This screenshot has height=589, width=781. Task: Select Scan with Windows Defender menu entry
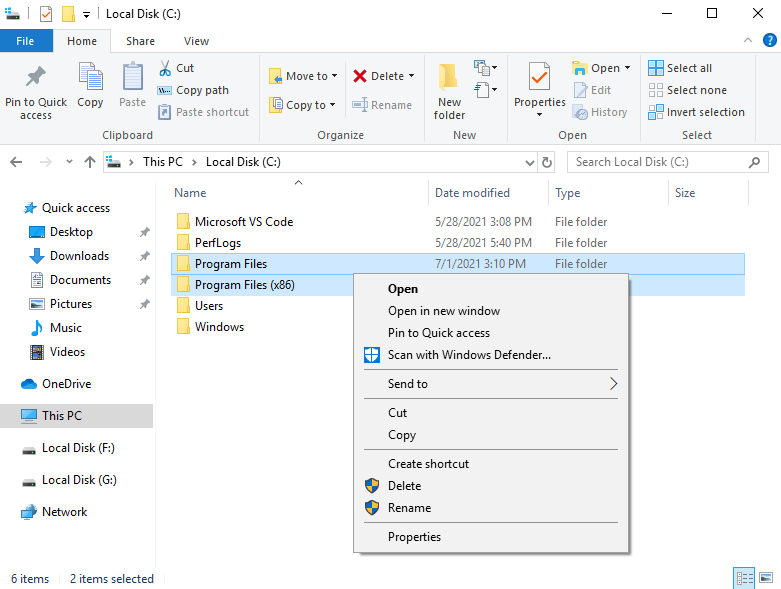coord(469,355)
